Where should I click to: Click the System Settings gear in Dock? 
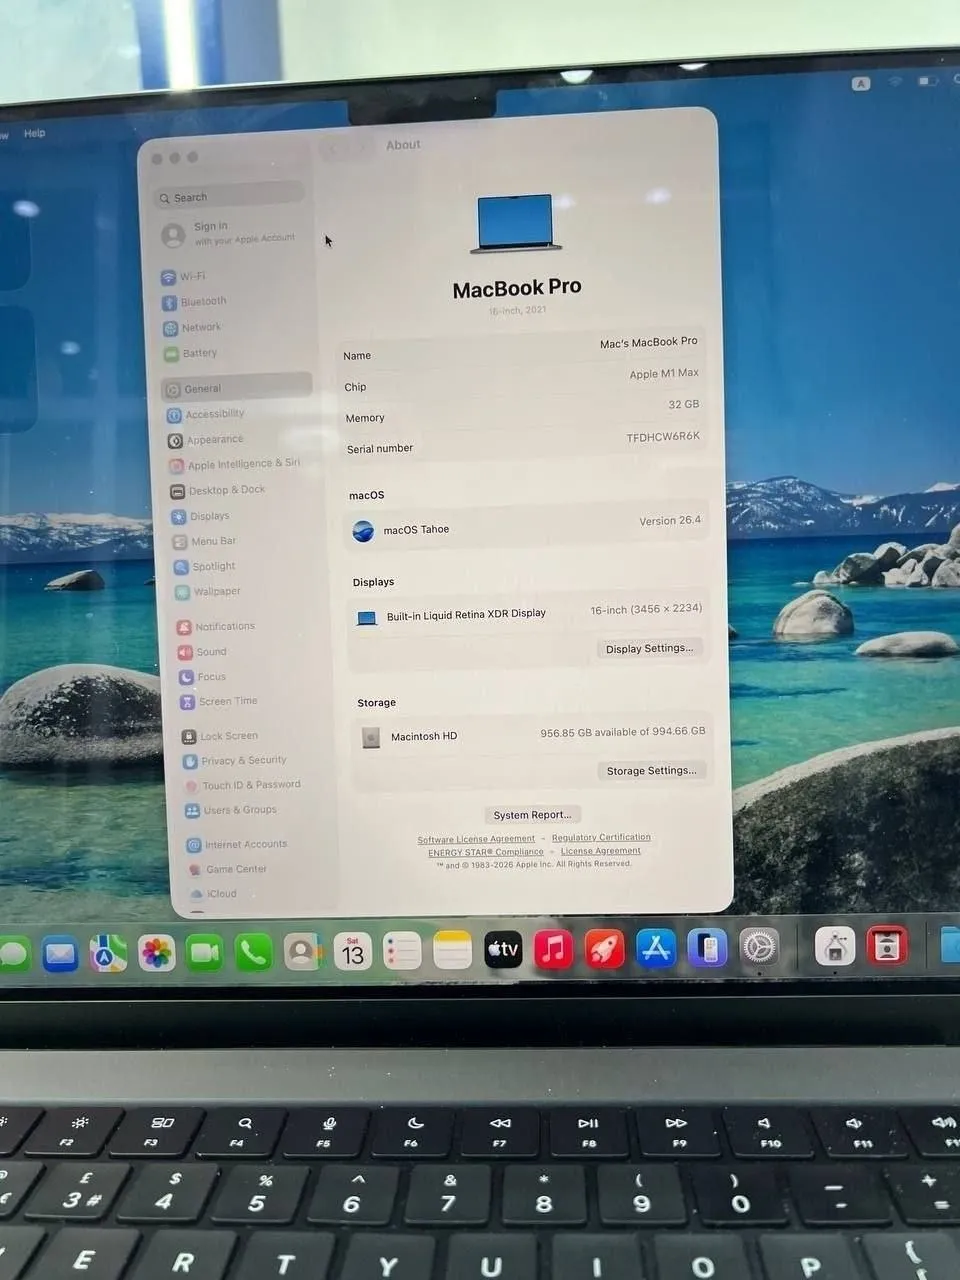tap(759, 947)
